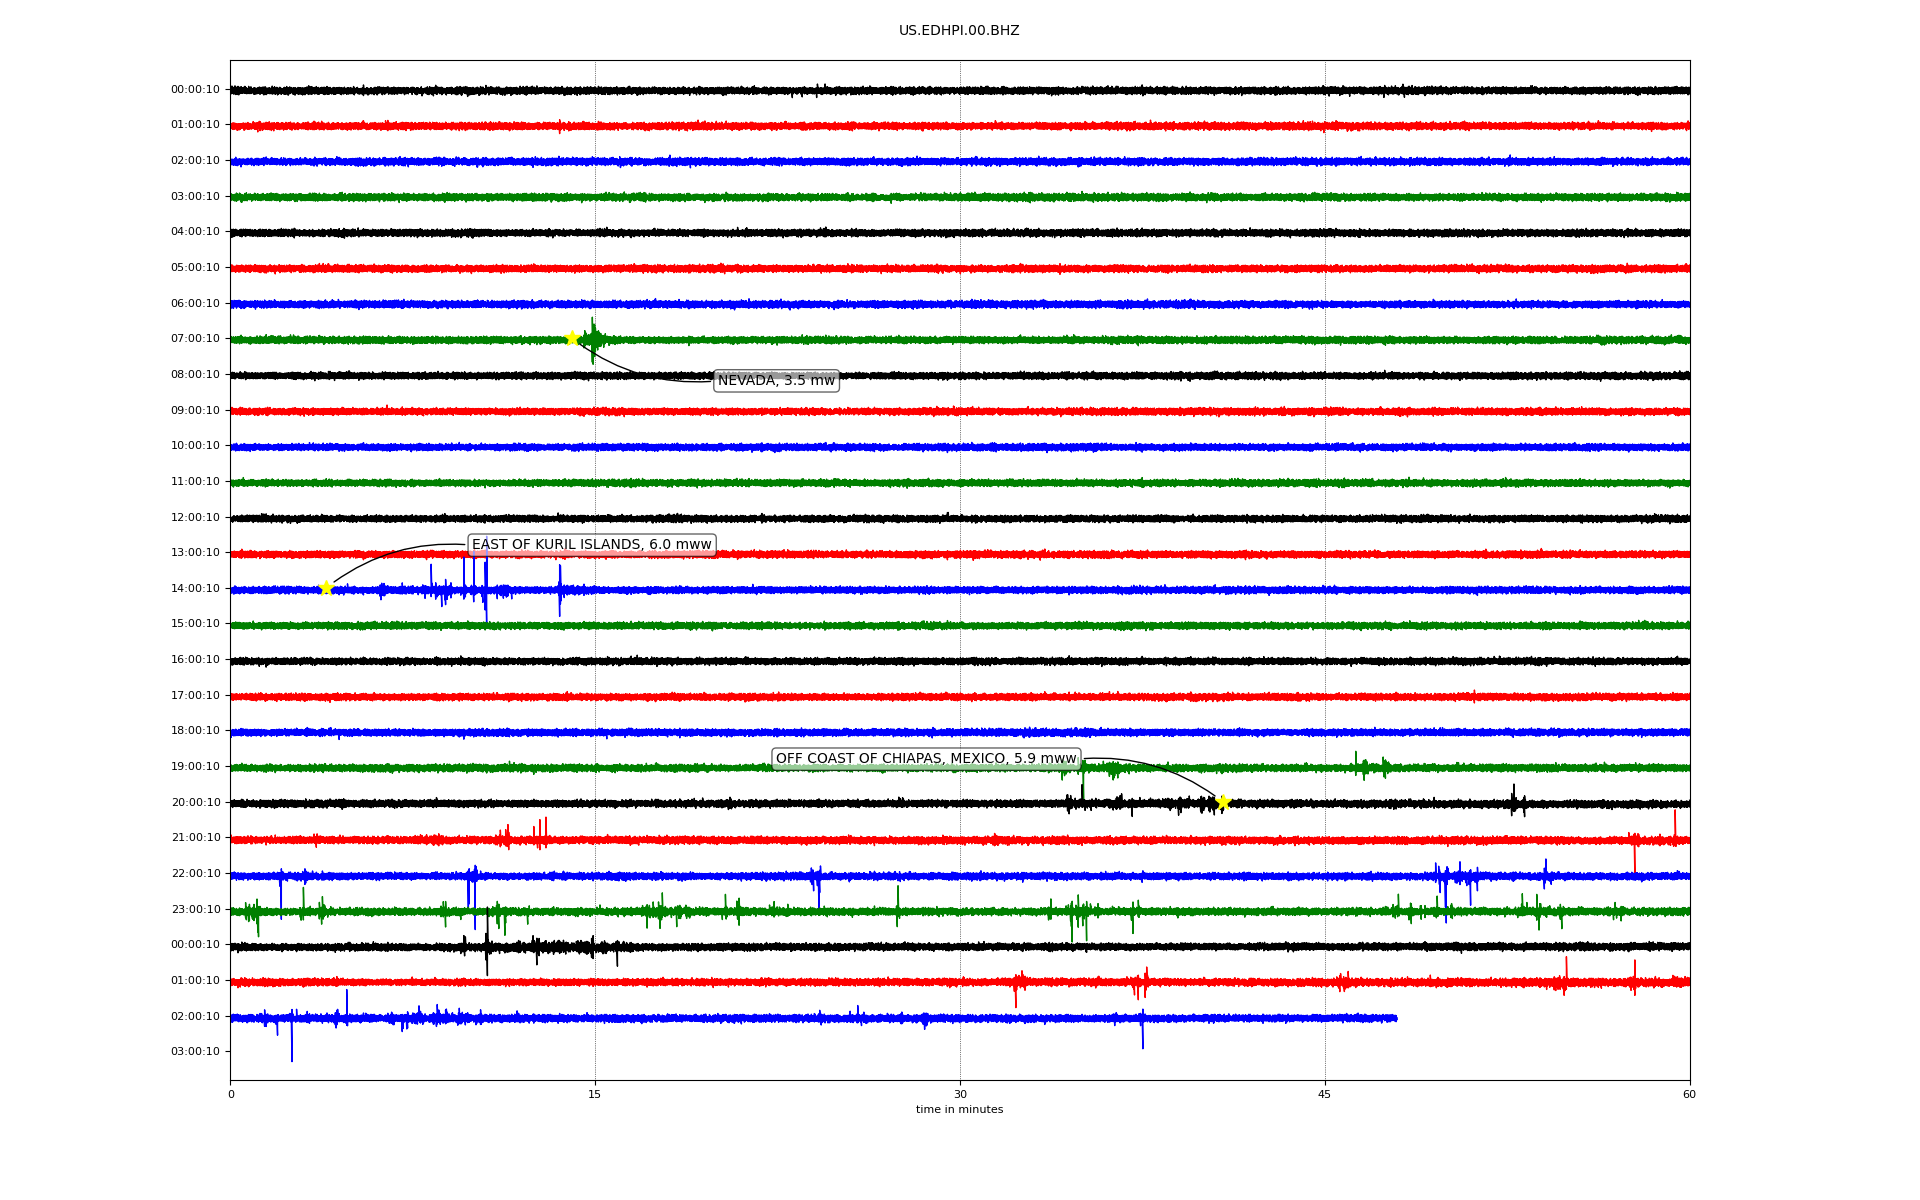Click the 15:00:10 row time label

tap(195, 624)
